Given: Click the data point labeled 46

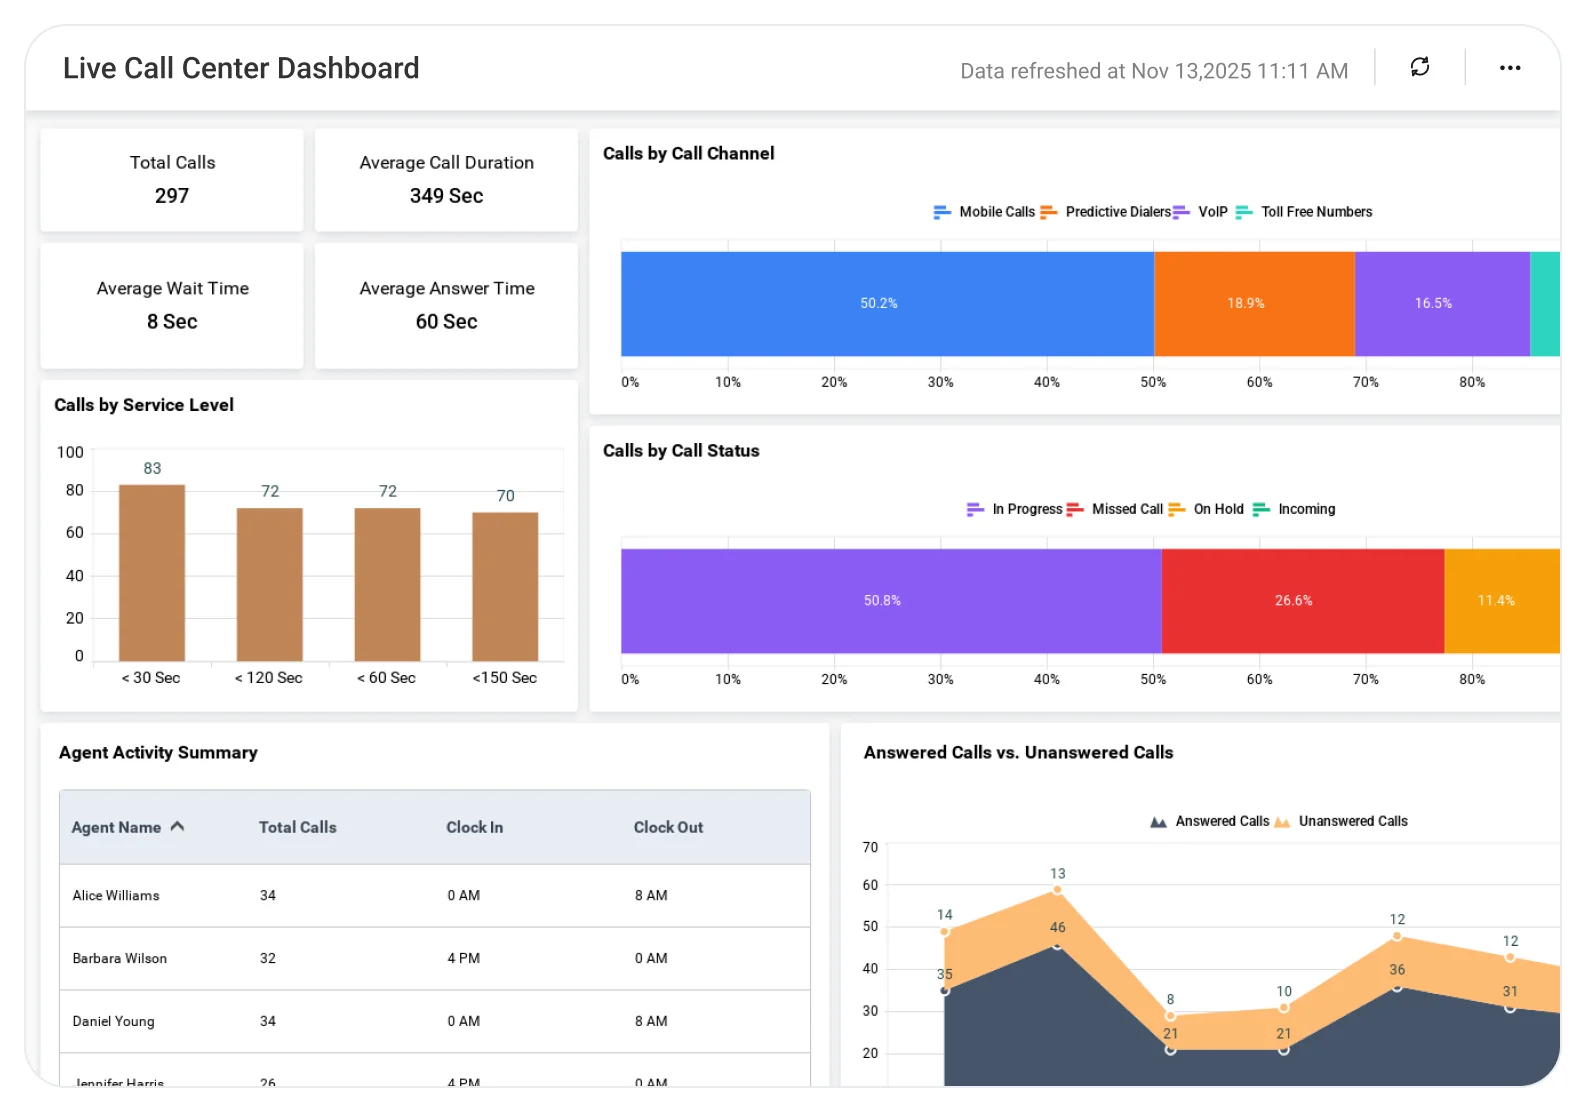Looking at the screenshot, I should point(1057,945).
